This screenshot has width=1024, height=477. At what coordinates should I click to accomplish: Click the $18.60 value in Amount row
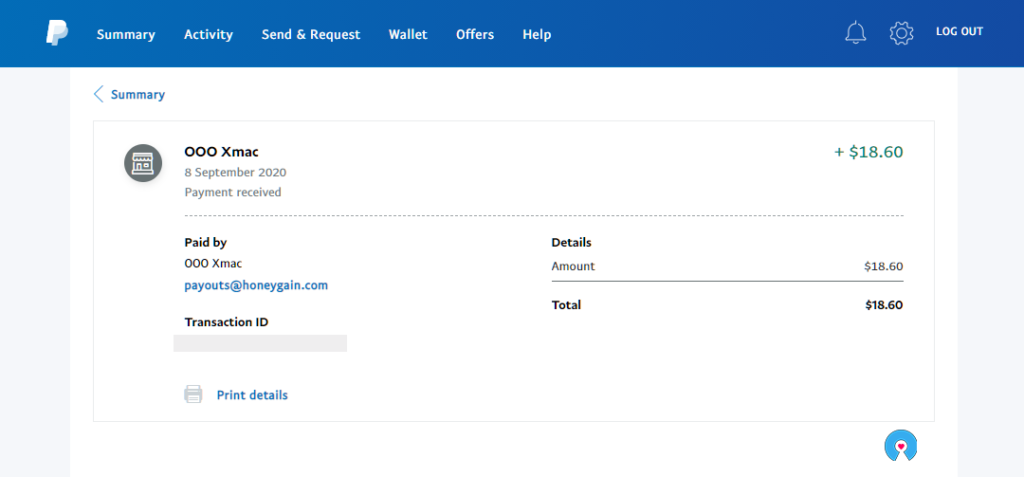pos(884,267)
